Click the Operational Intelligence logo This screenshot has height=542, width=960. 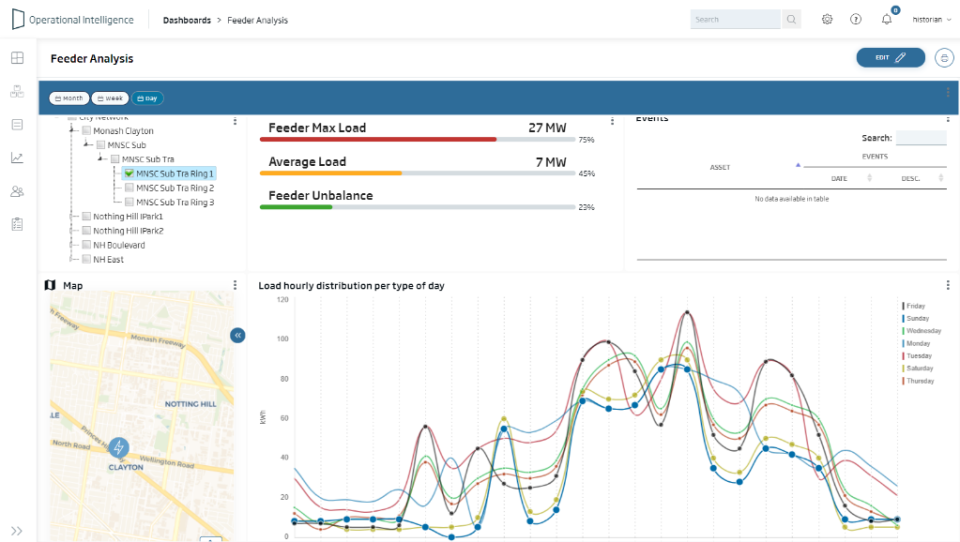[x=72, y=20]
